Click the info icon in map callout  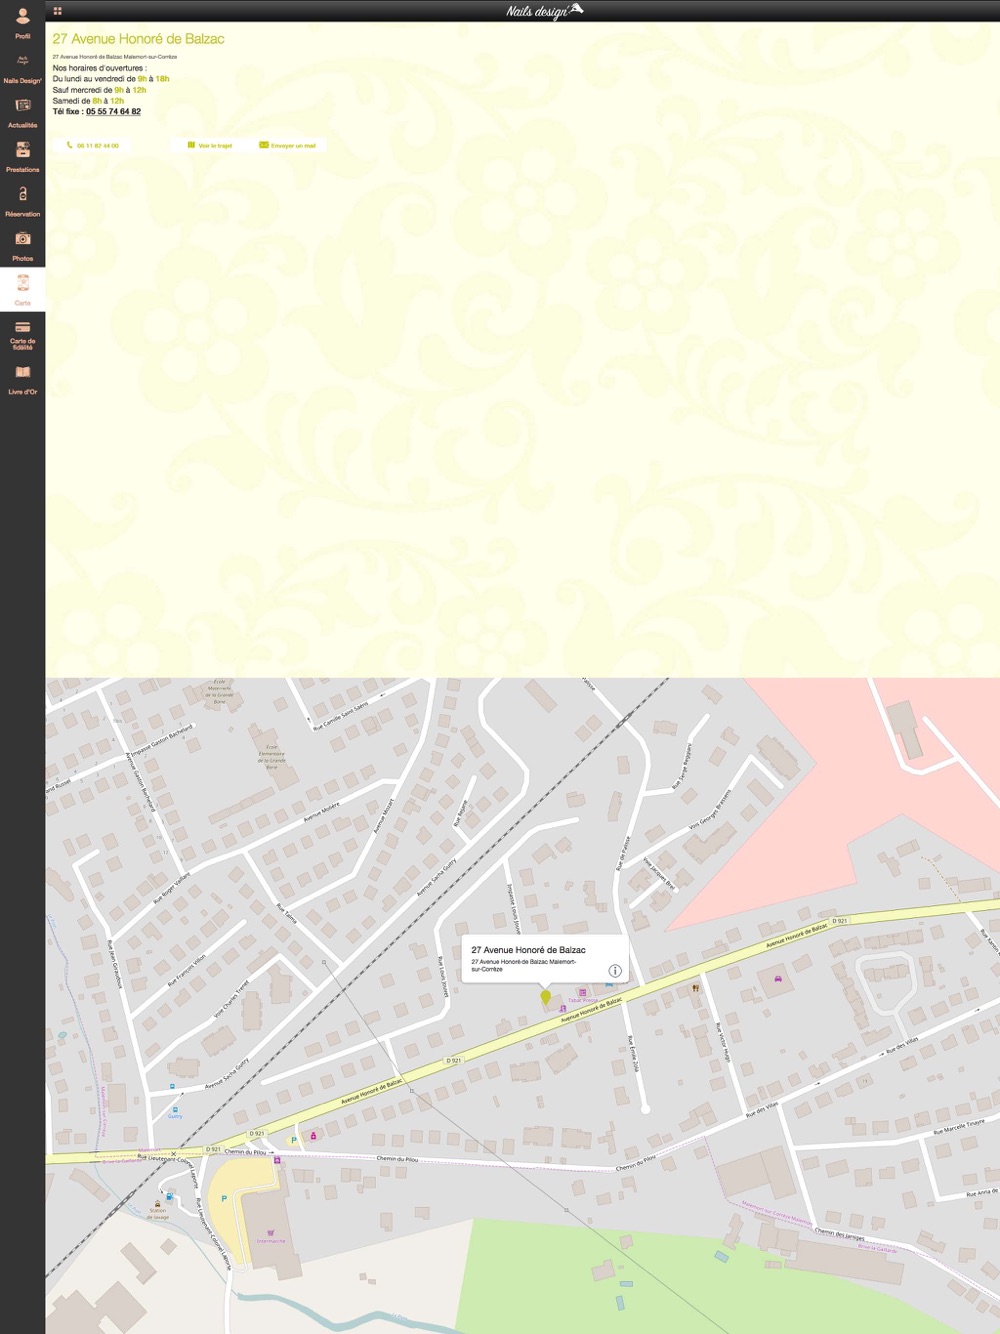(x=615, y=971)
